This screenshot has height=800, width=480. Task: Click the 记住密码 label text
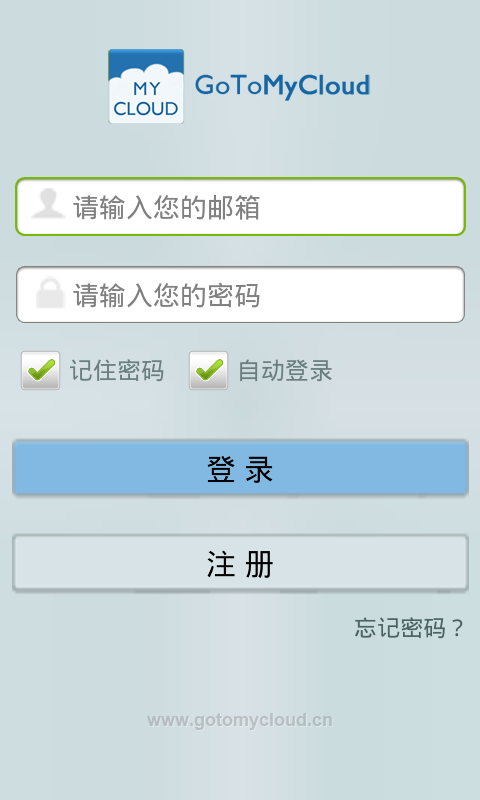[117, 370]
